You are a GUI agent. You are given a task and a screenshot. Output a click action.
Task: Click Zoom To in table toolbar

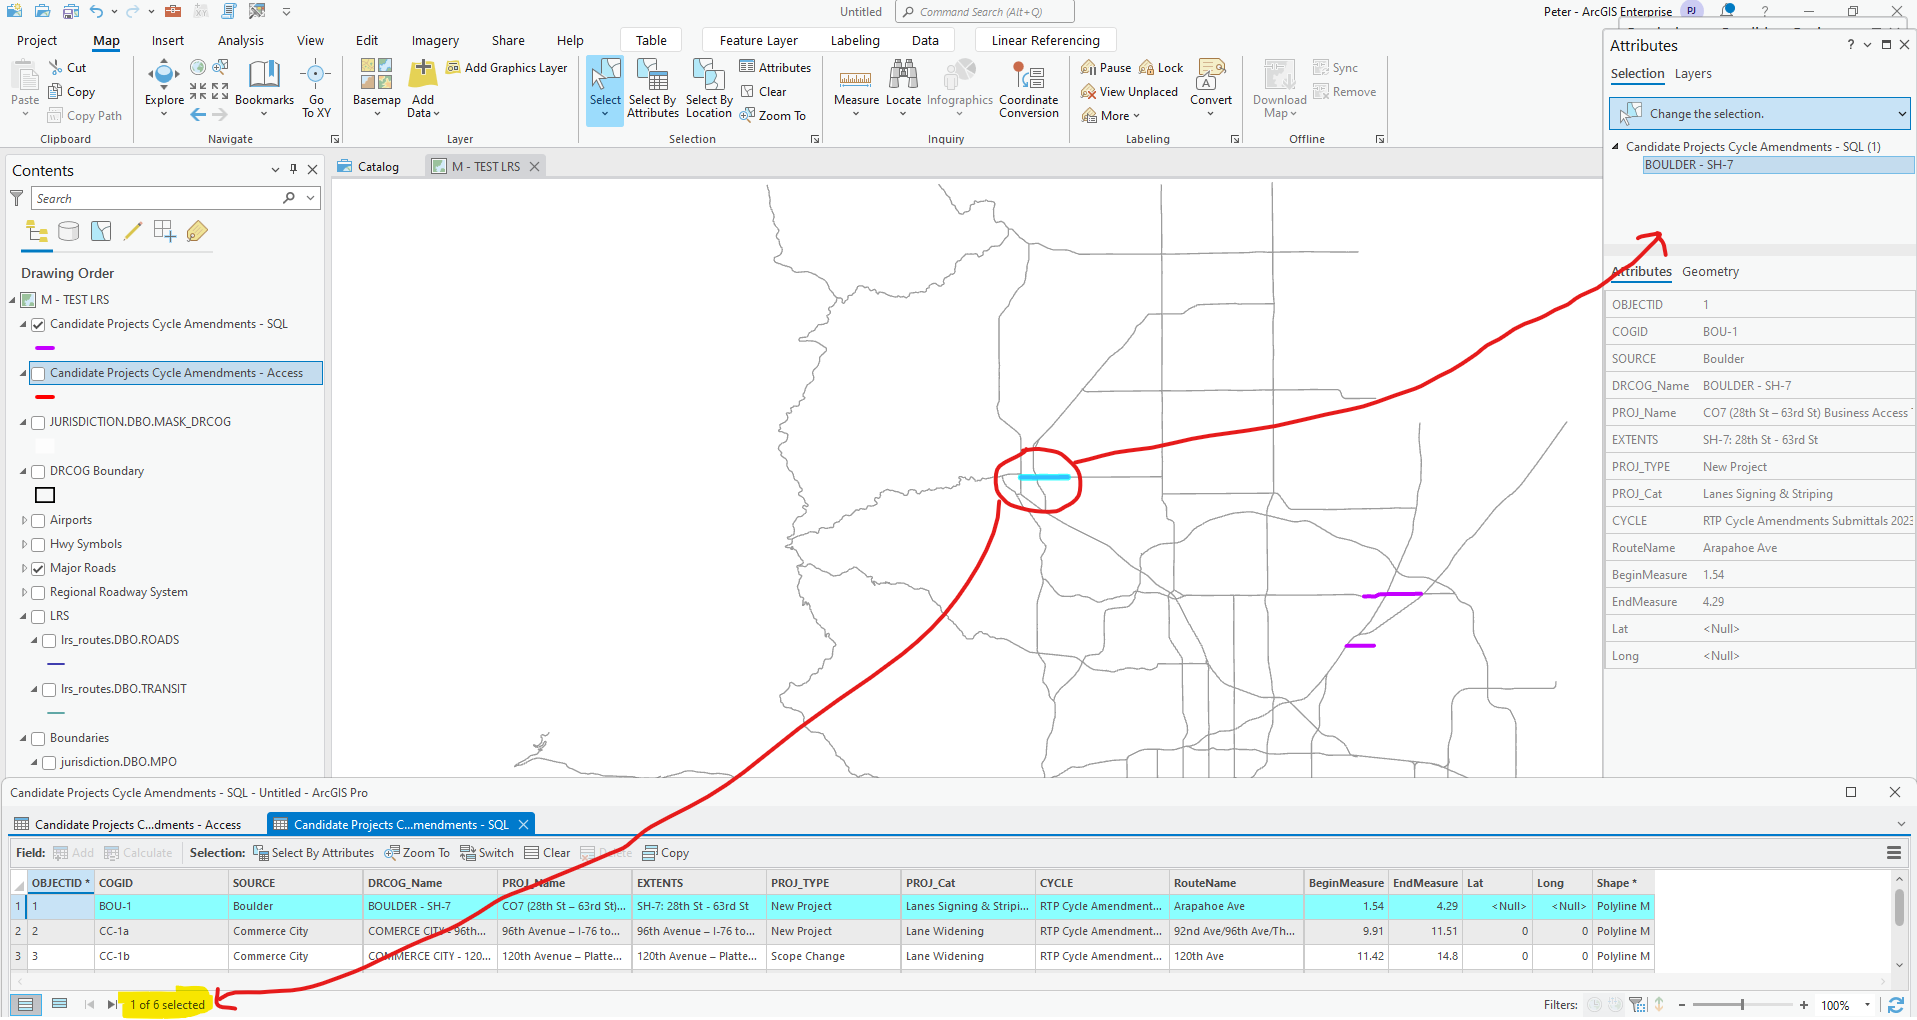tap(417, 853)
